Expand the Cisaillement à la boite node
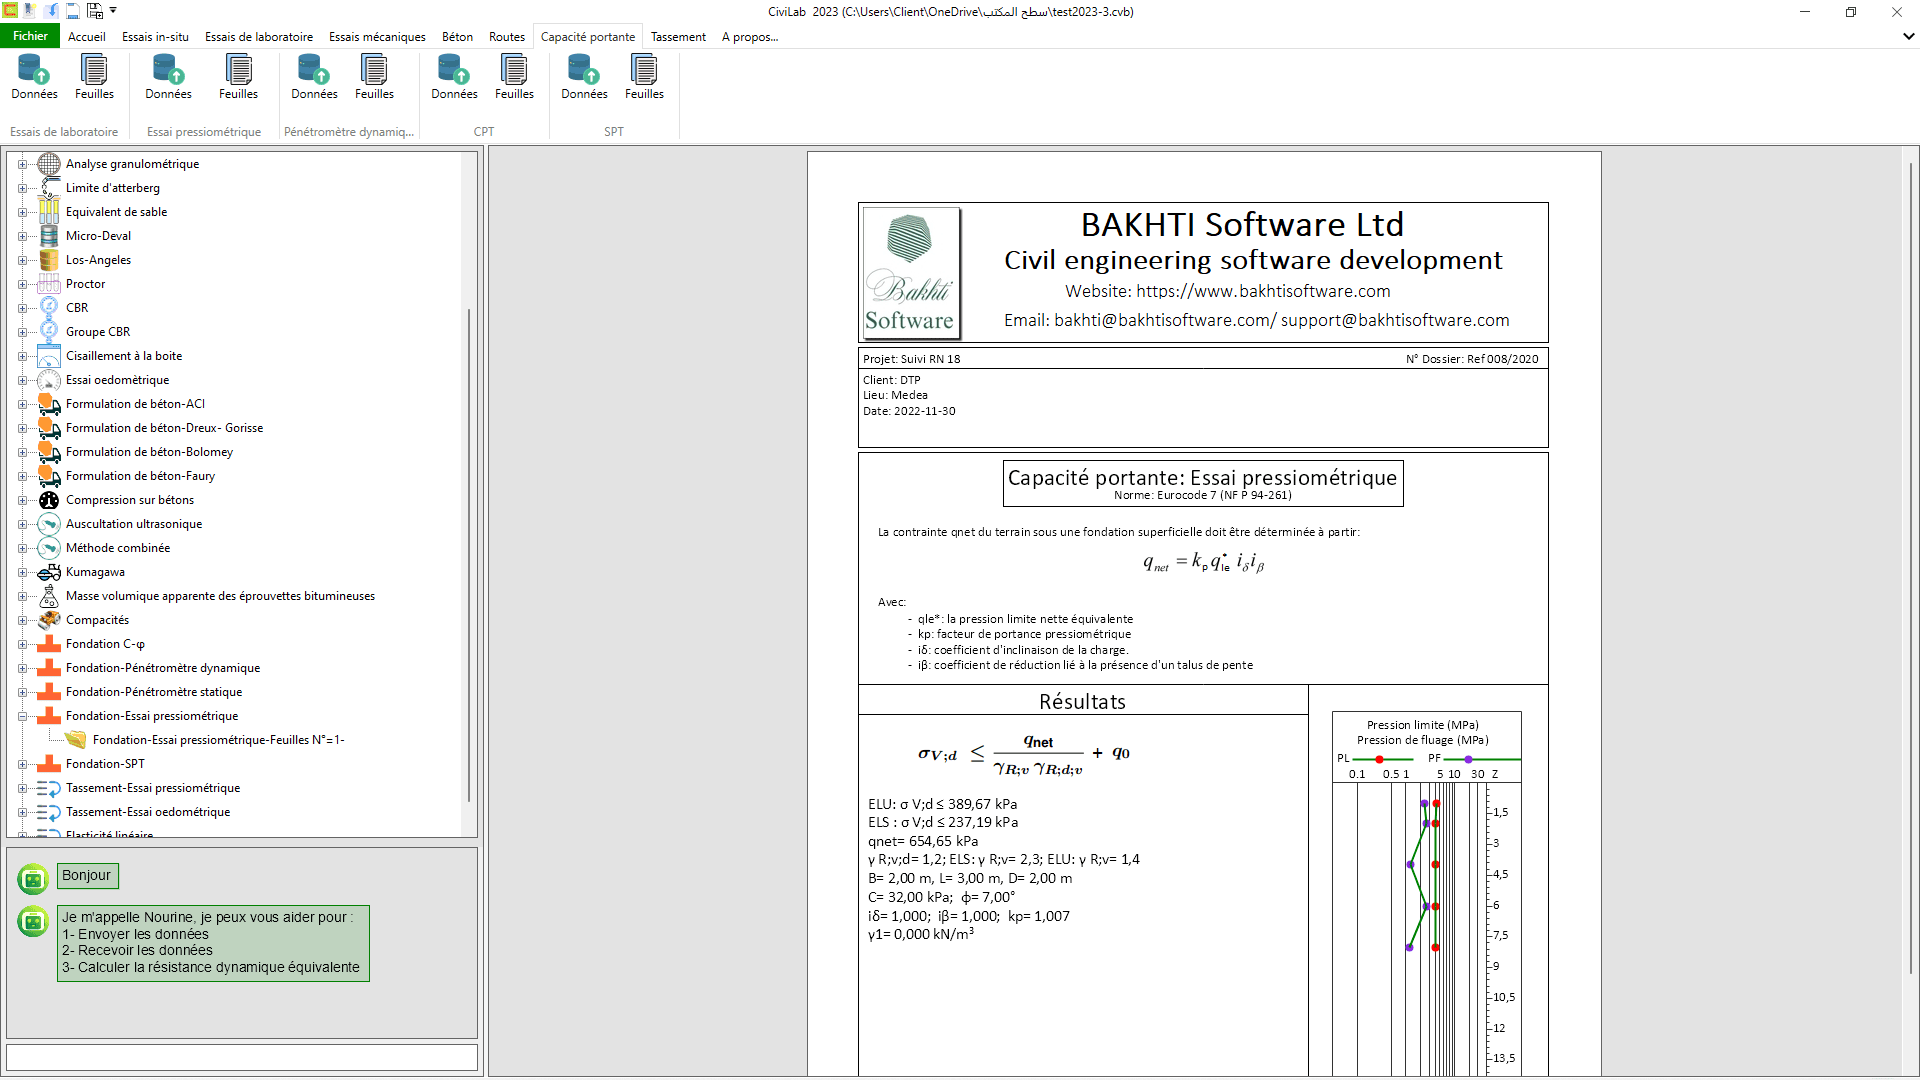The width and height of the screenshot is (1920, 1080). click(x=22, y=356)
